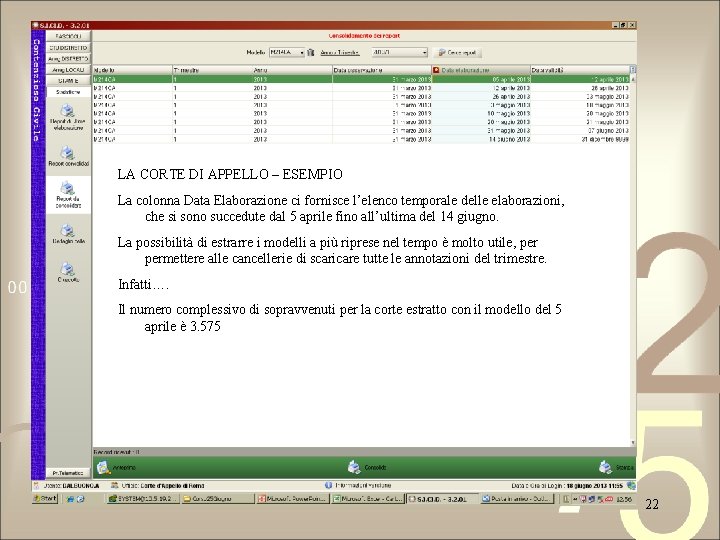720x540 pixels.
Task: Open the Modello dropdown list
Action: tap(287, 52)
